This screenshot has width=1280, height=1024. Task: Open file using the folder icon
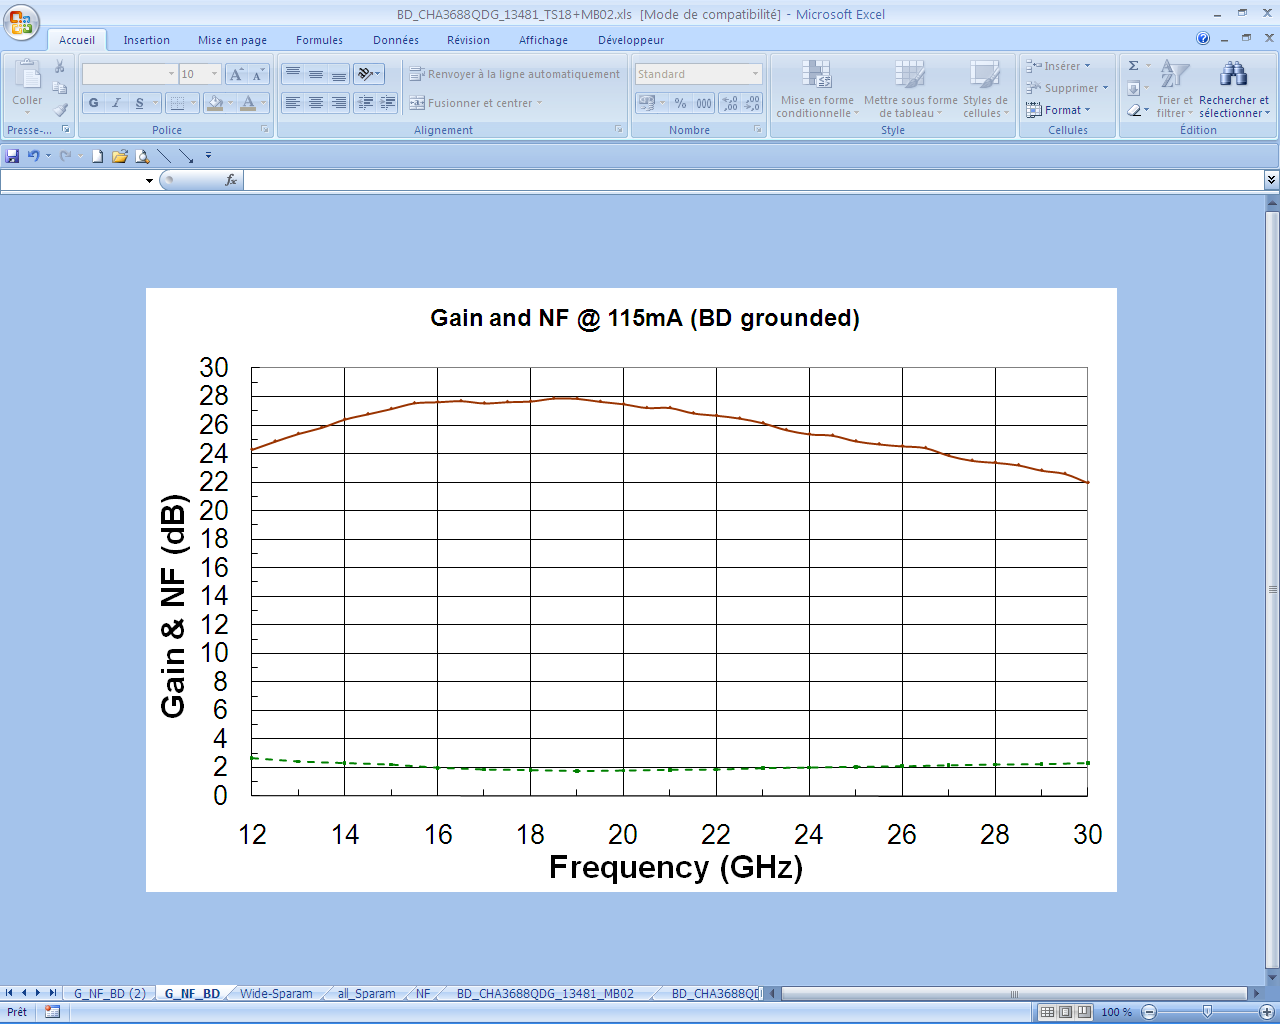click(x=120, y=156)
